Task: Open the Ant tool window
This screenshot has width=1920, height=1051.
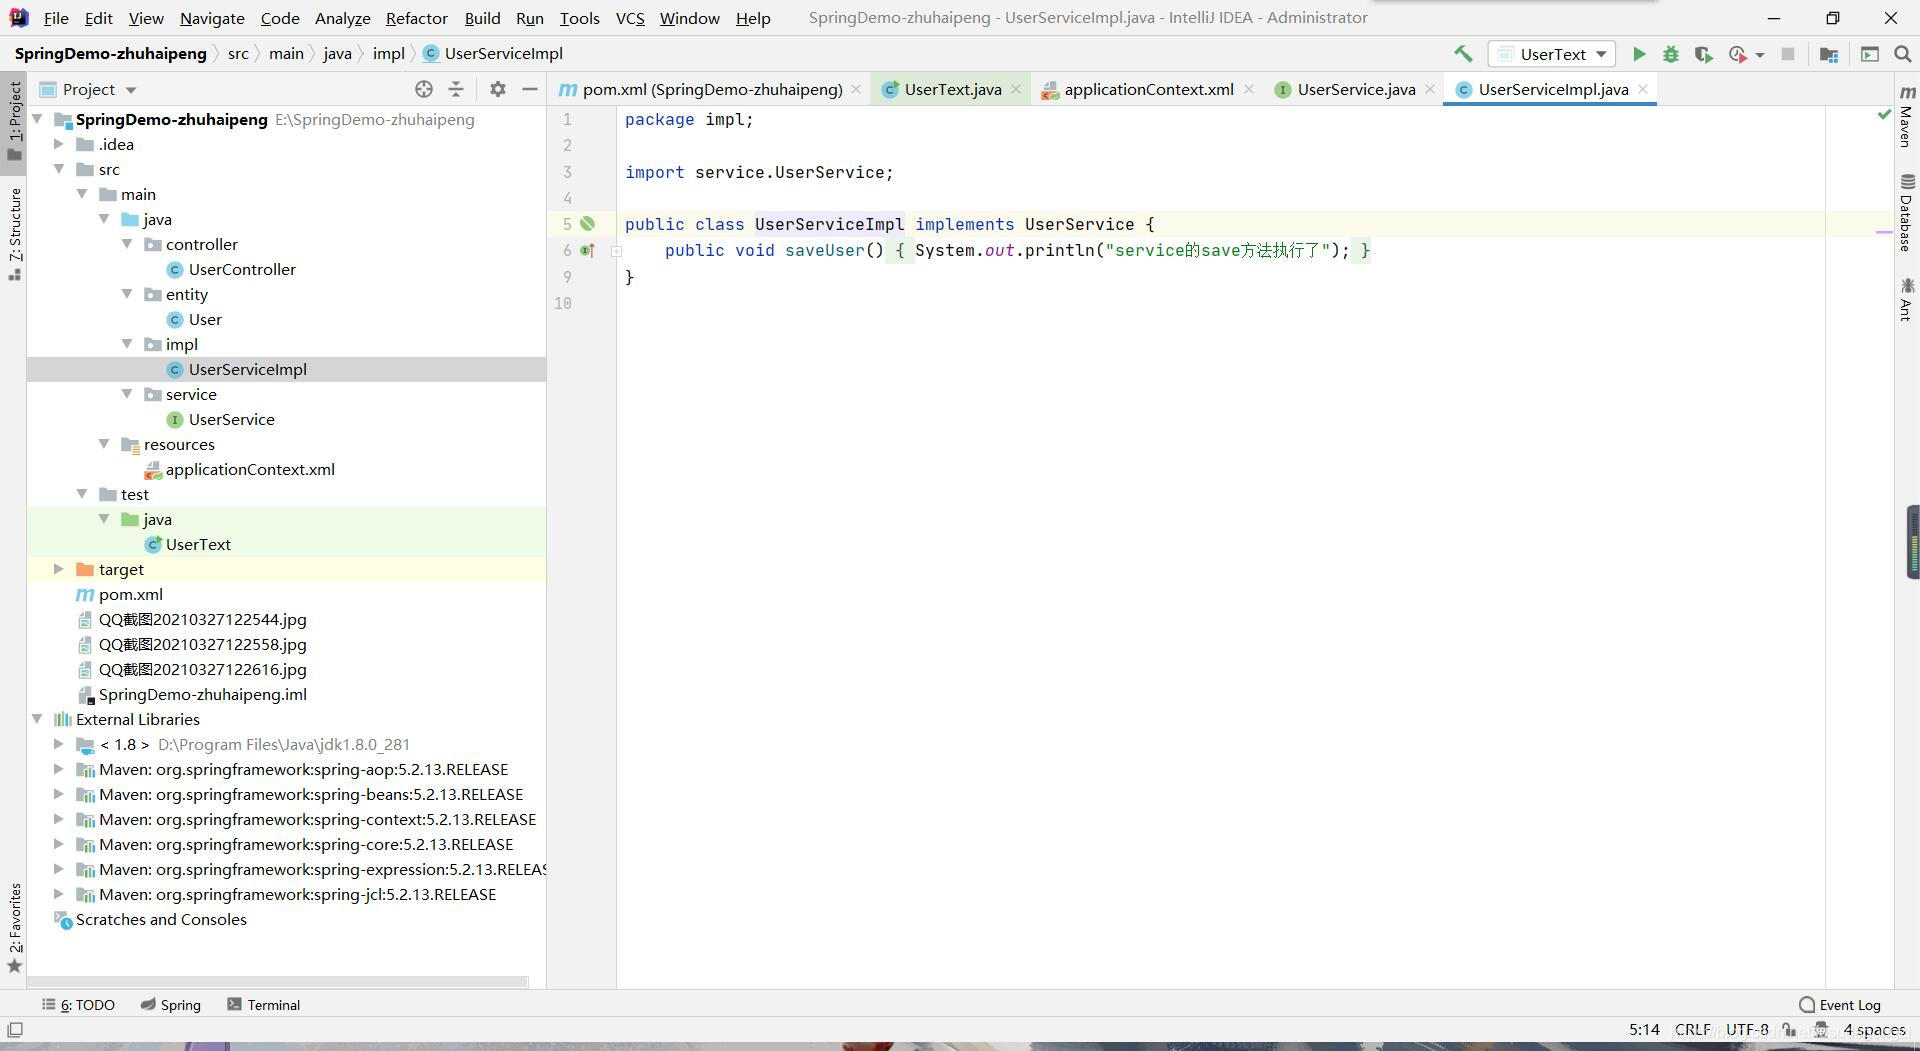Action: 1907,300
